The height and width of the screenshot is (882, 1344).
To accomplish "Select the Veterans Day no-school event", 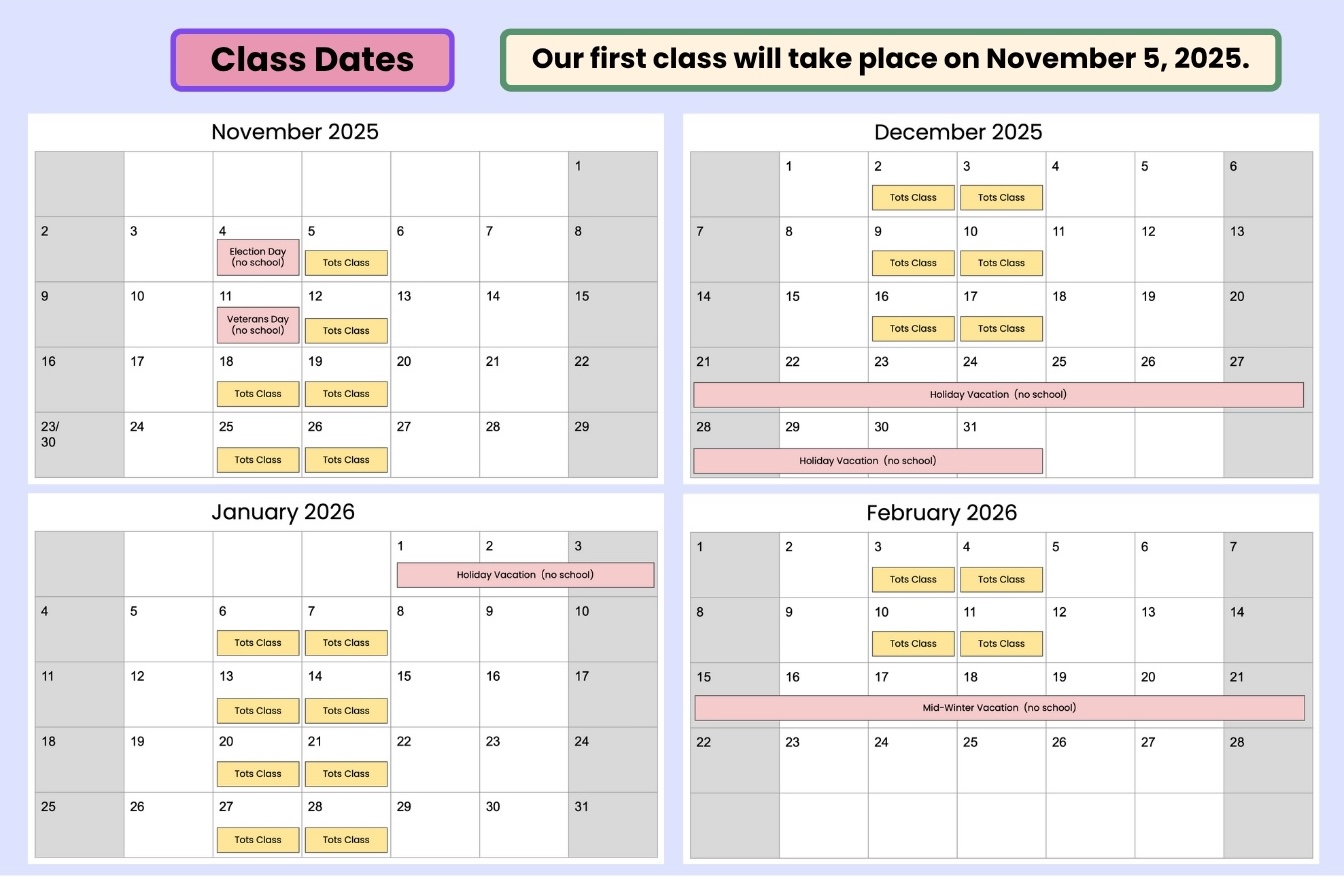I will [x=258, y=325].
